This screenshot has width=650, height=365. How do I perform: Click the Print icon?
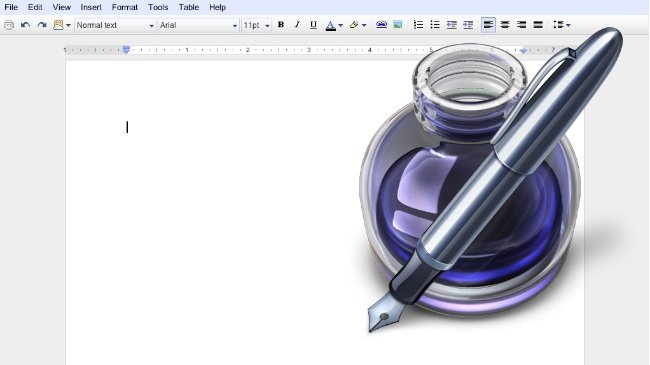pyautogui.click(x=9, y=25)
